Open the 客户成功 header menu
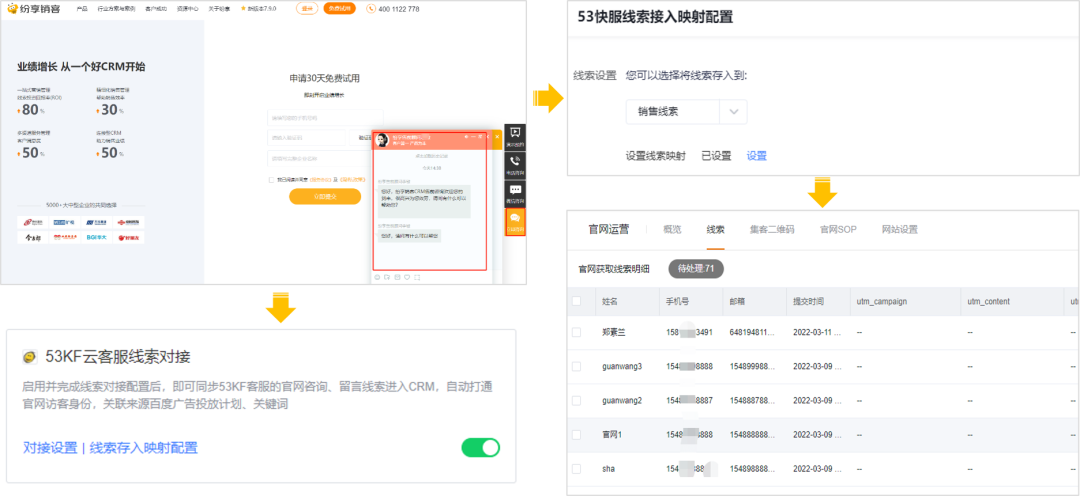 [x=156, y=9]
